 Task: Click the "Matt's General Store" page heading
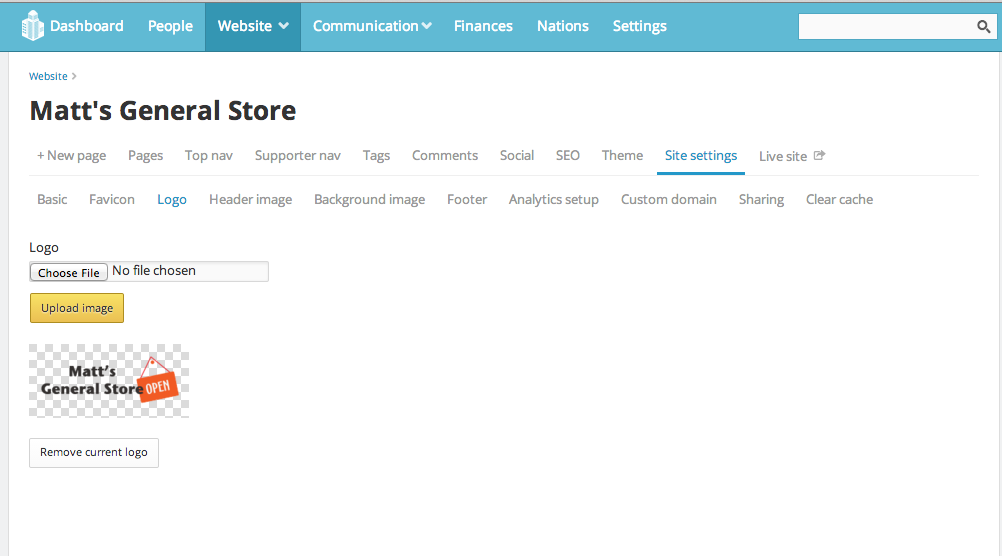[163, 111]
